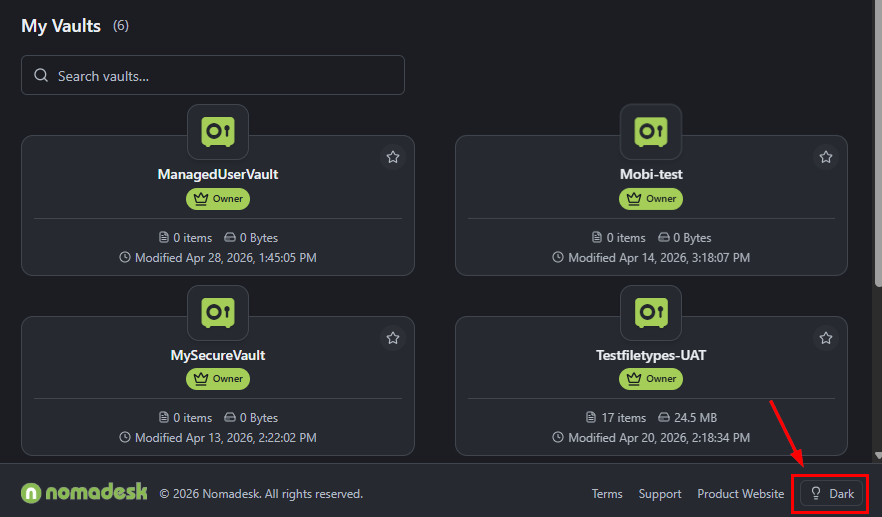Image resolution: width=882 pixels, height=517 pixels.
Task: Click the Owner badge on MySecureVault
Action: click(217, 380)
